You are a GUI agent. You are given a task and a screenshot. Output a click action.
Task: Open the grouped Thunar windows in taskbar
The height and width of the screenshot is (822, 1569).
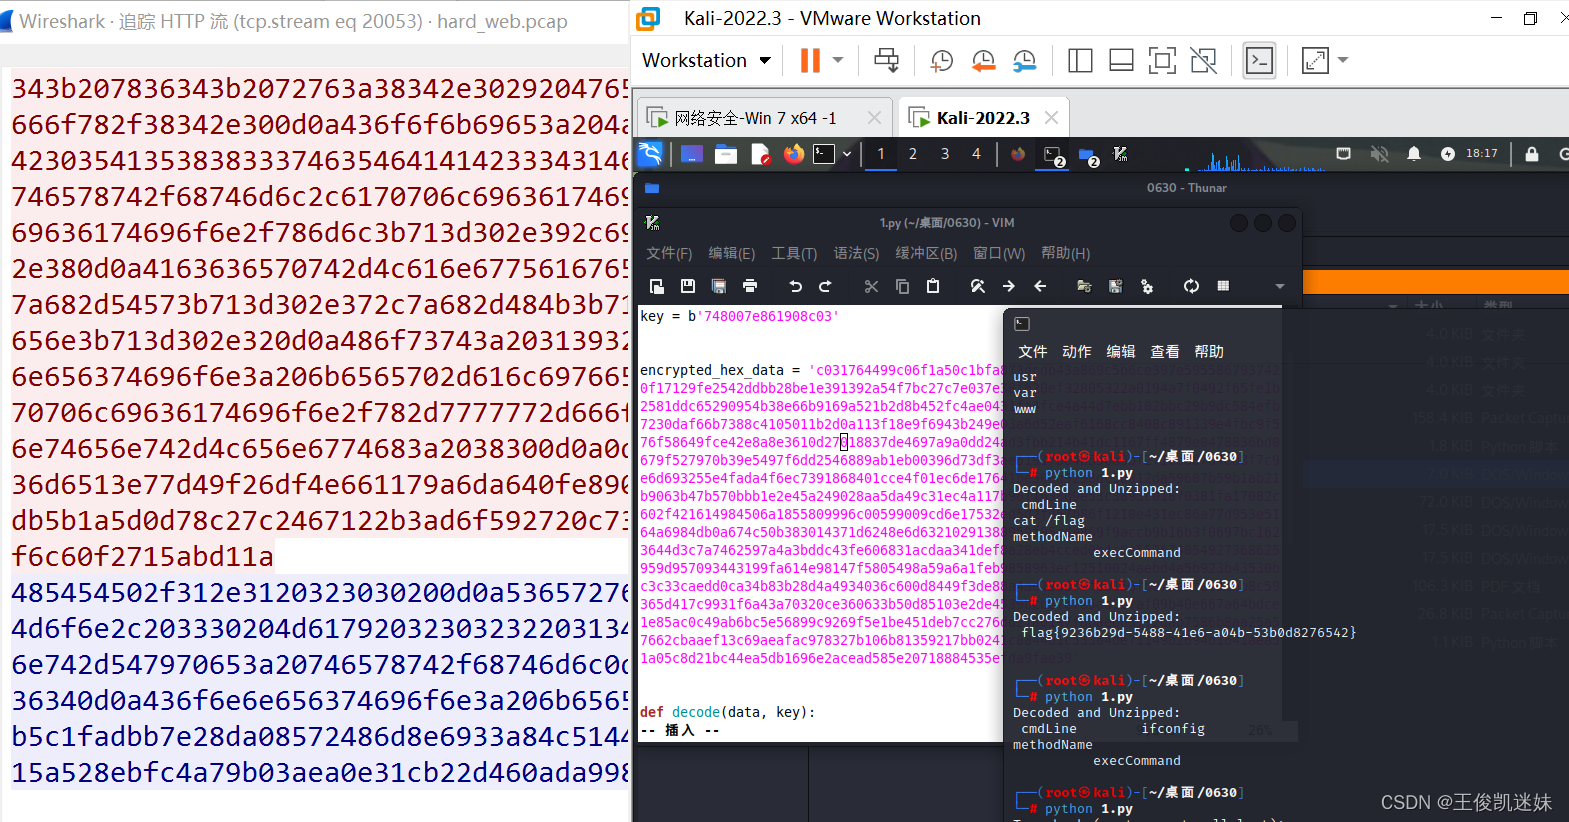[1089, 155]
